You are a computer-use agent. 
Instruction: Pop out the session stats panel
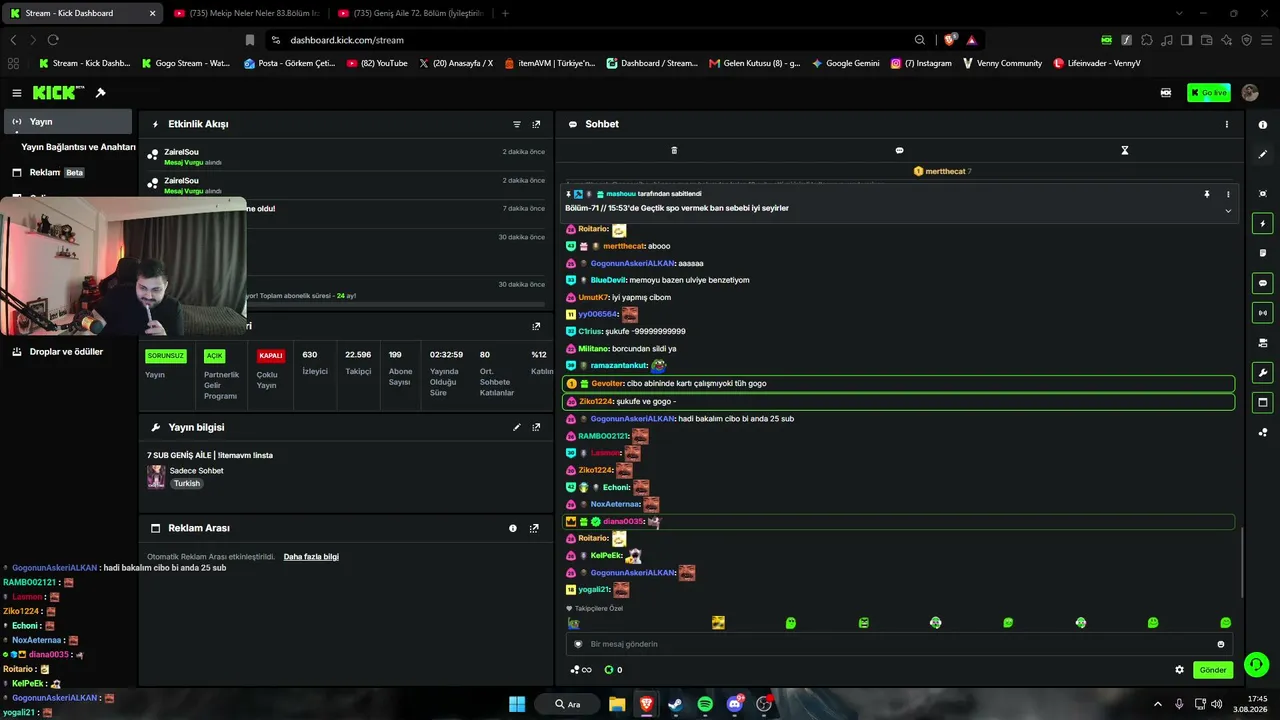coord(536,326)
